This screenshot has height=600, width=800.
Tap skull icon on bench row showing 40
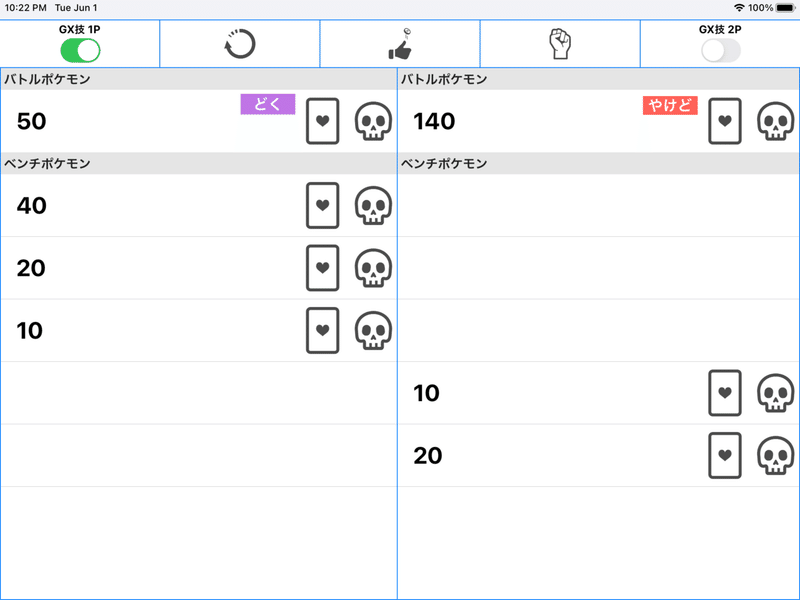tap(373, 206)
